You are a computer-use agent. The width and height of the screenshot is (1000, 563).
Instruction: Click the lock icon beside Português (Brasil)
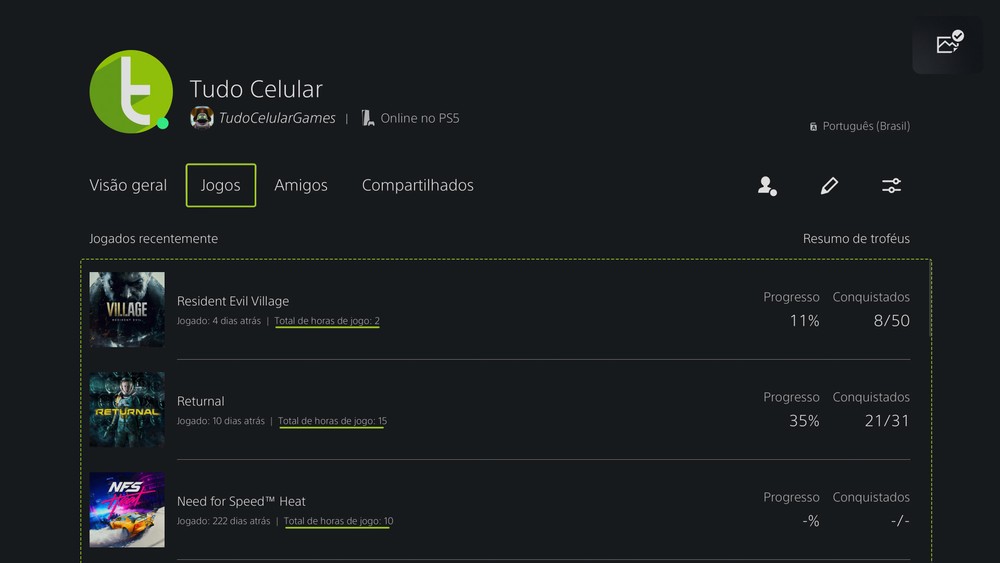(813, 127)
